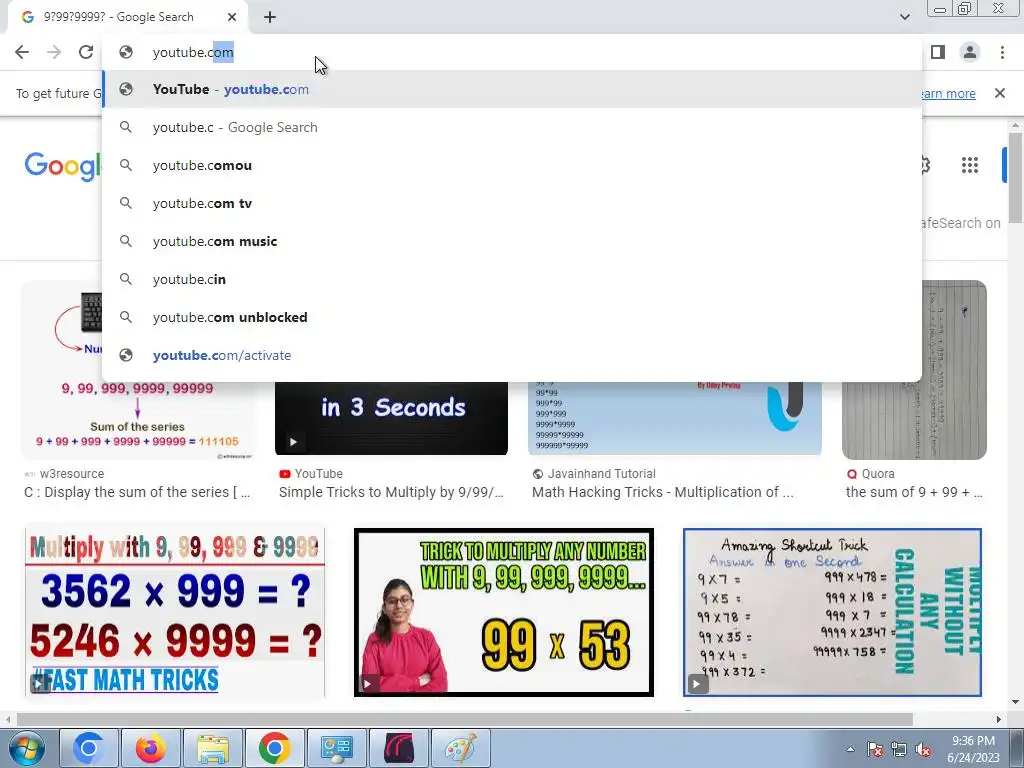Open the 'Learn more' link
1024x768 pixels.
click(x=947, y=93)
